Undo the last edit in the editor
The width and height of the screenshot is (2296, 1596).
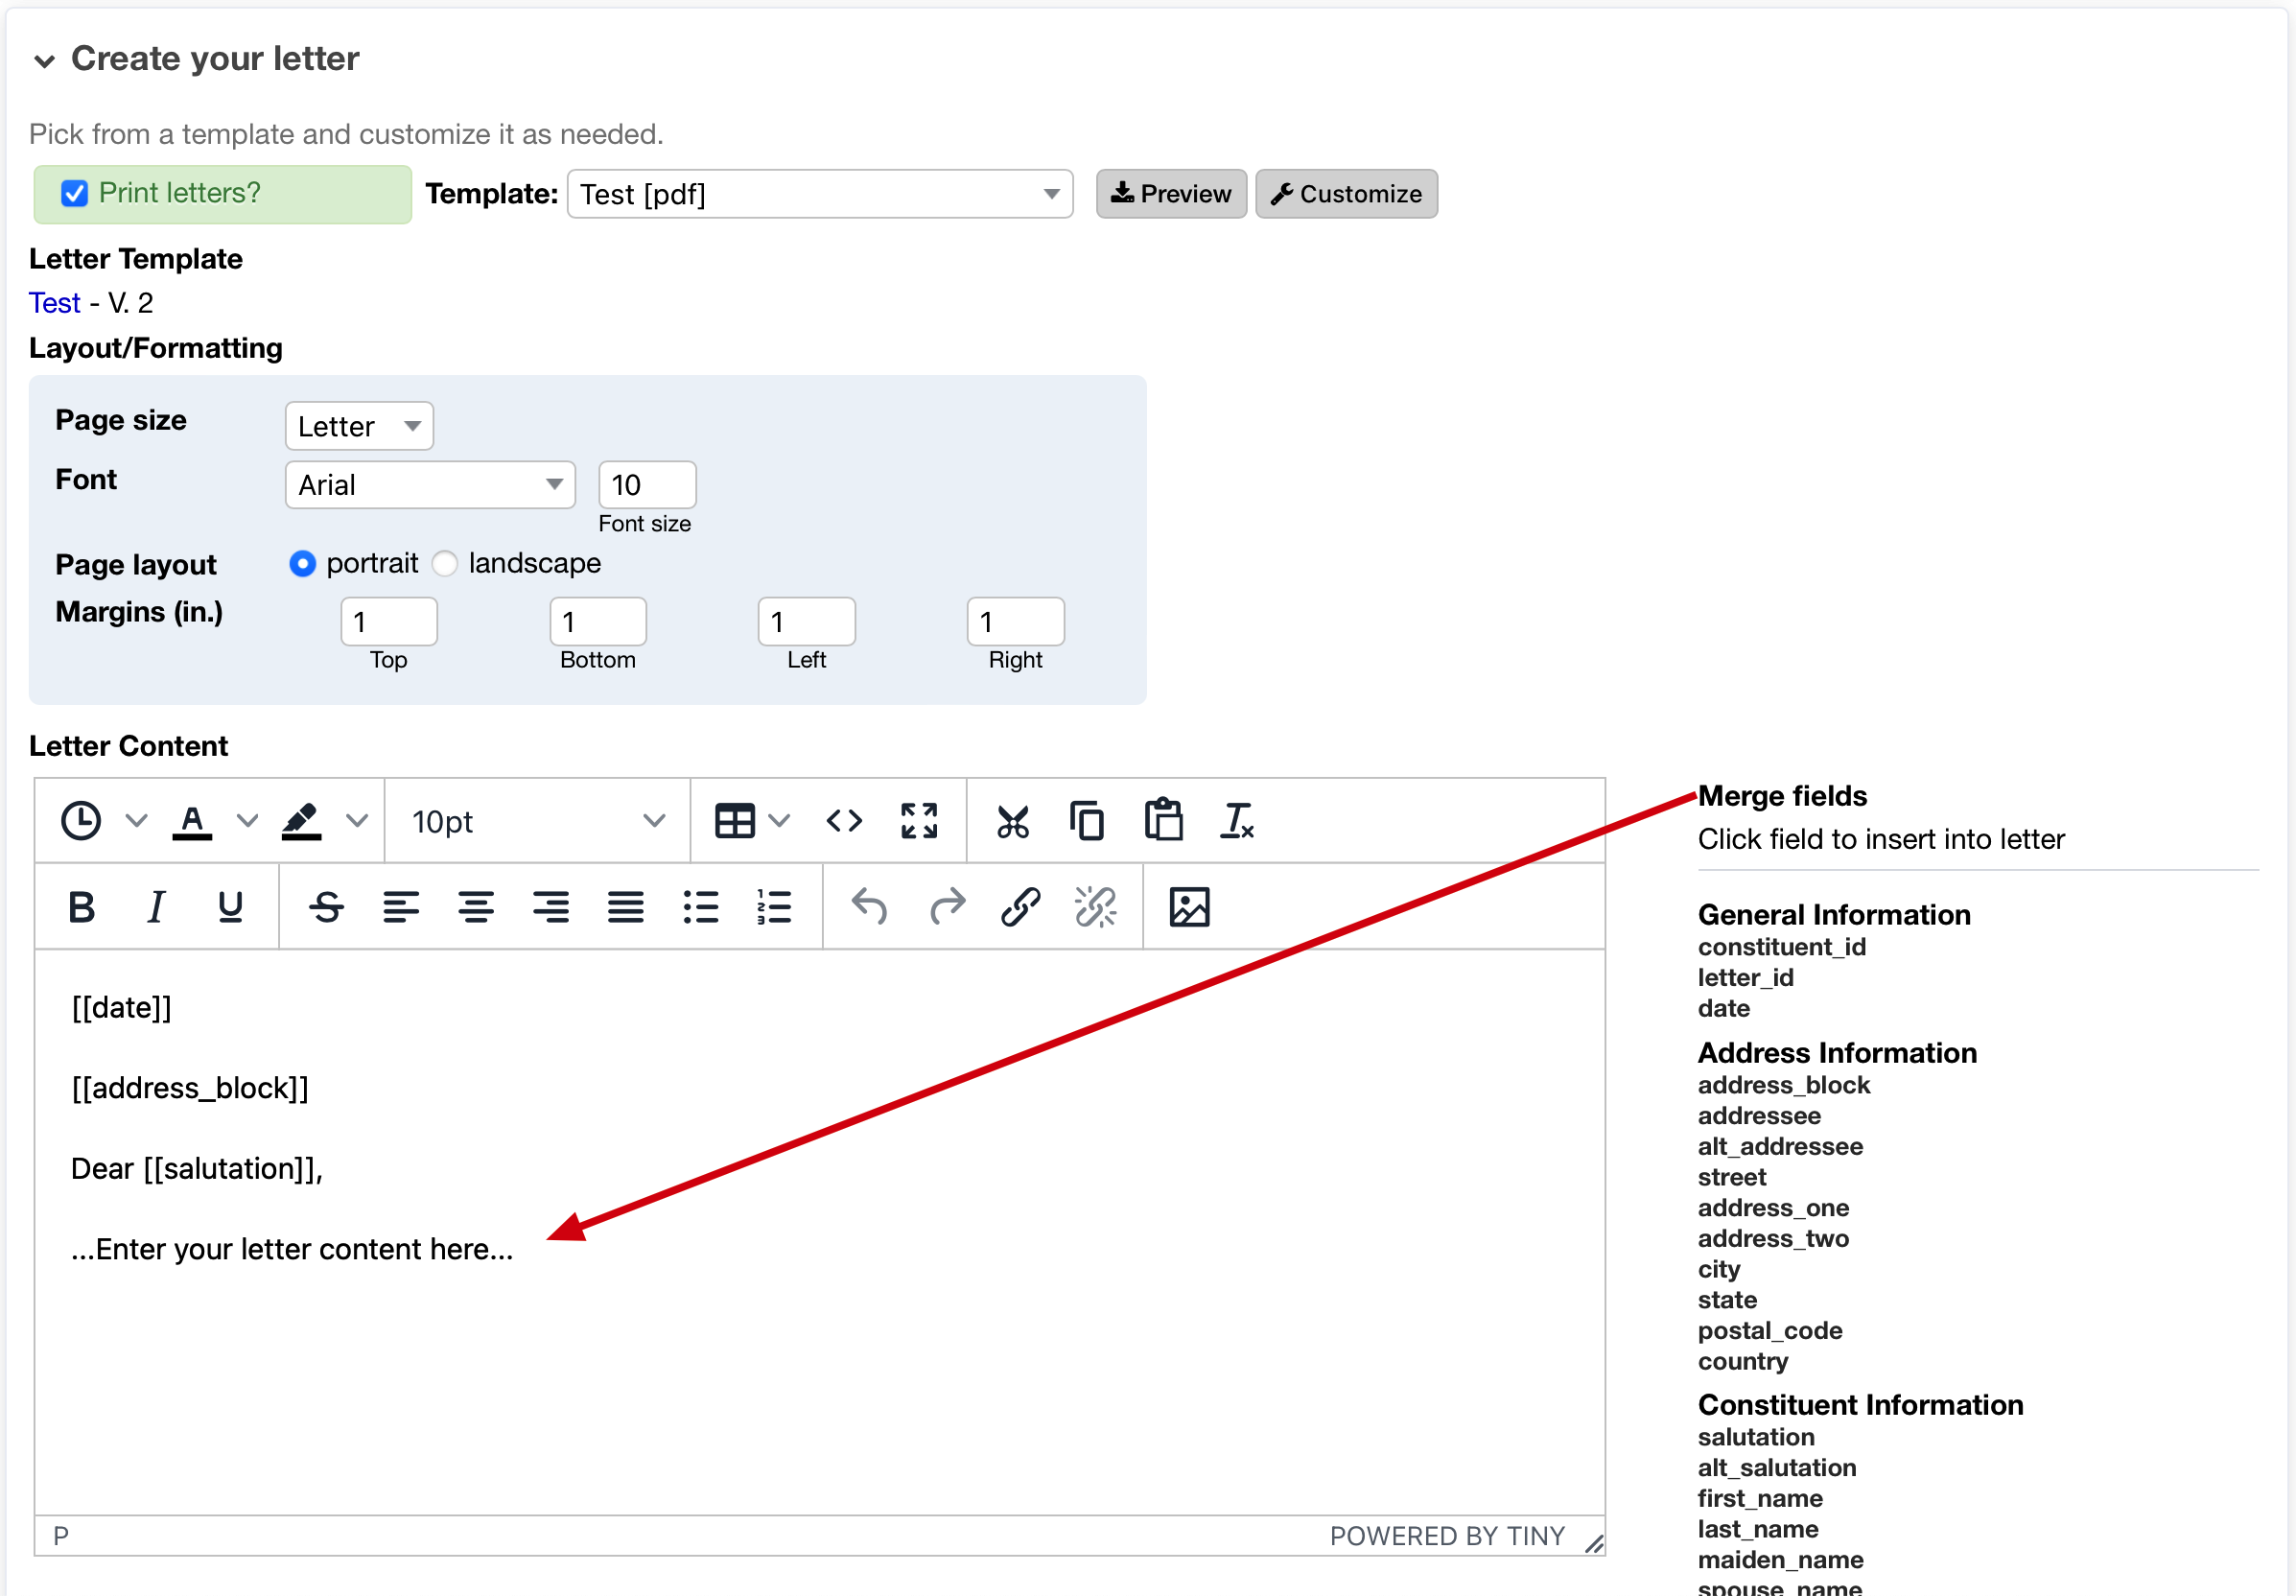(x=868, y=906)
